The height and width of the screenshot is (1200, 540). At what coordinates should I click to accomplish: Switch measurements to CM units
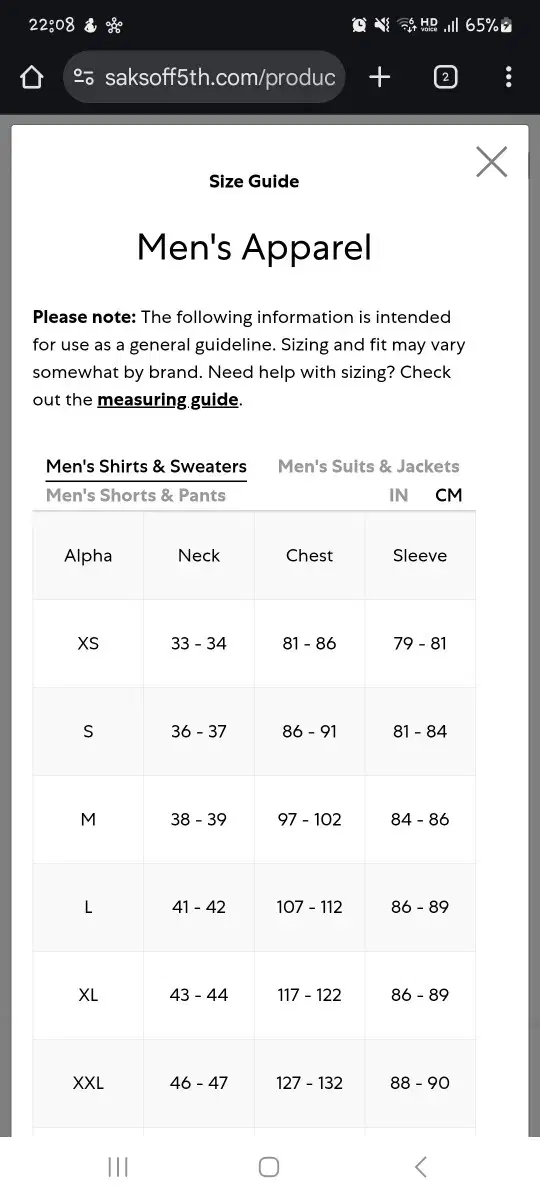point(448,495)
